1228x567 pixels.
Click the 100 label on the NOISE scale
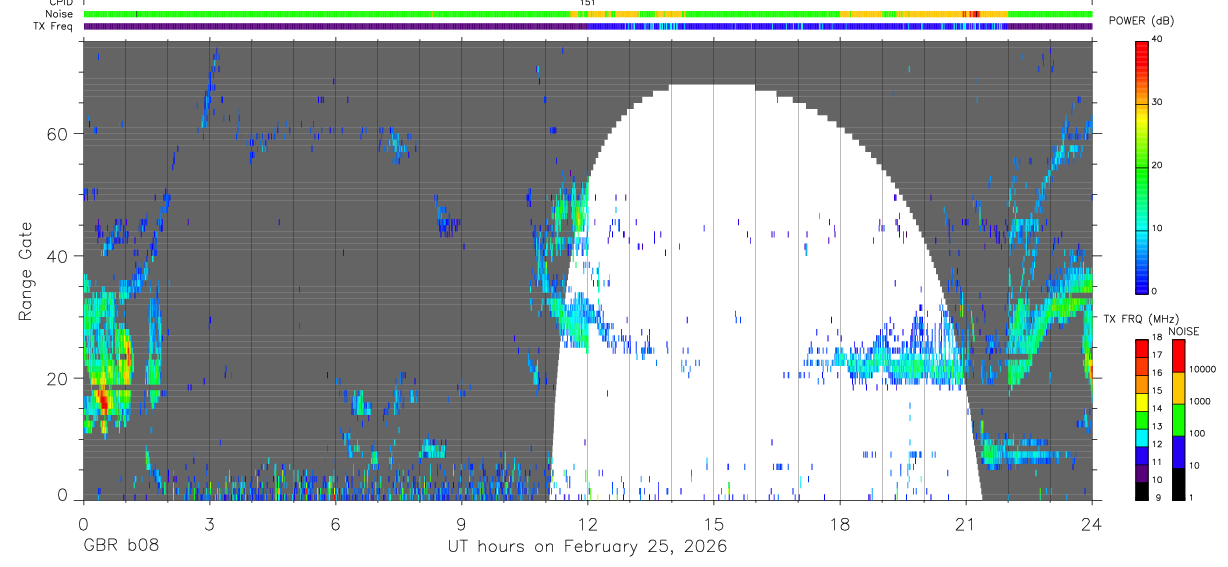pyautogui.click(x=1198, y=433)
